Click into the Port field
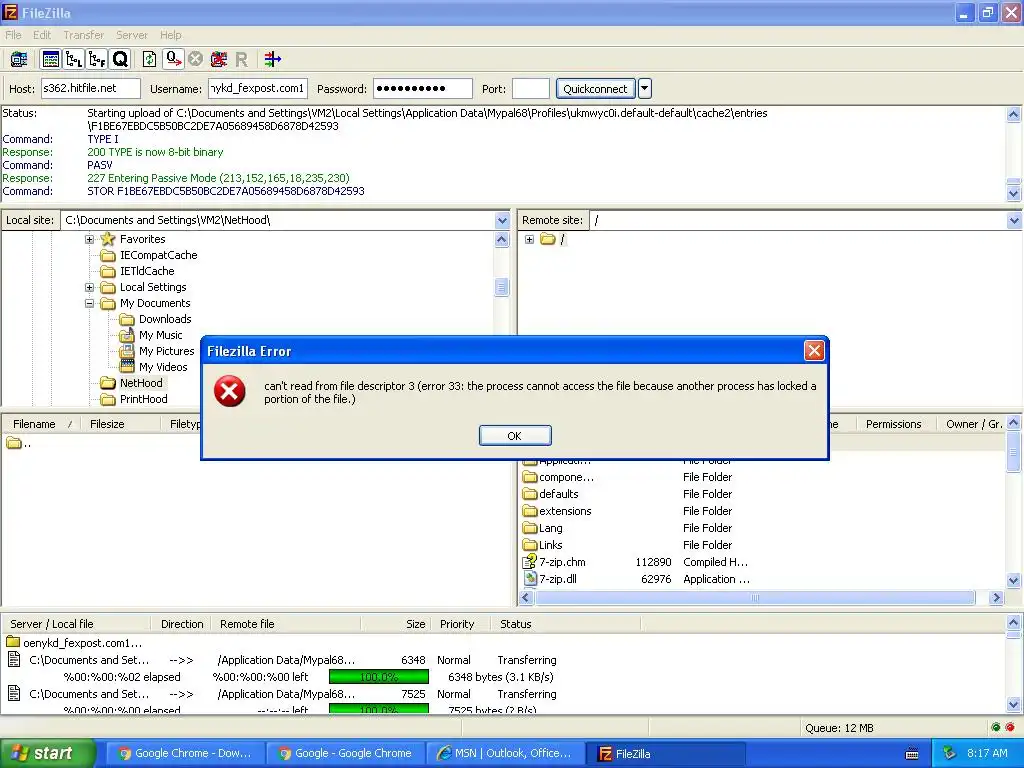The image size is (1024, 768). 530,88
